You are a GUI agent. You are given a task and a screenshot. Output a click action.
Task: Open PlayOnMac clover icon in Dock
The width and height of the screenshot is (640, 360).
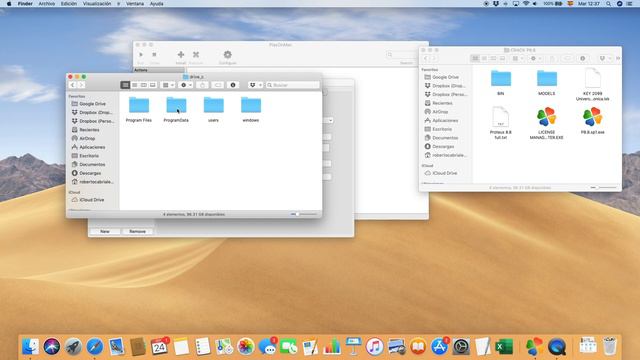534,347
